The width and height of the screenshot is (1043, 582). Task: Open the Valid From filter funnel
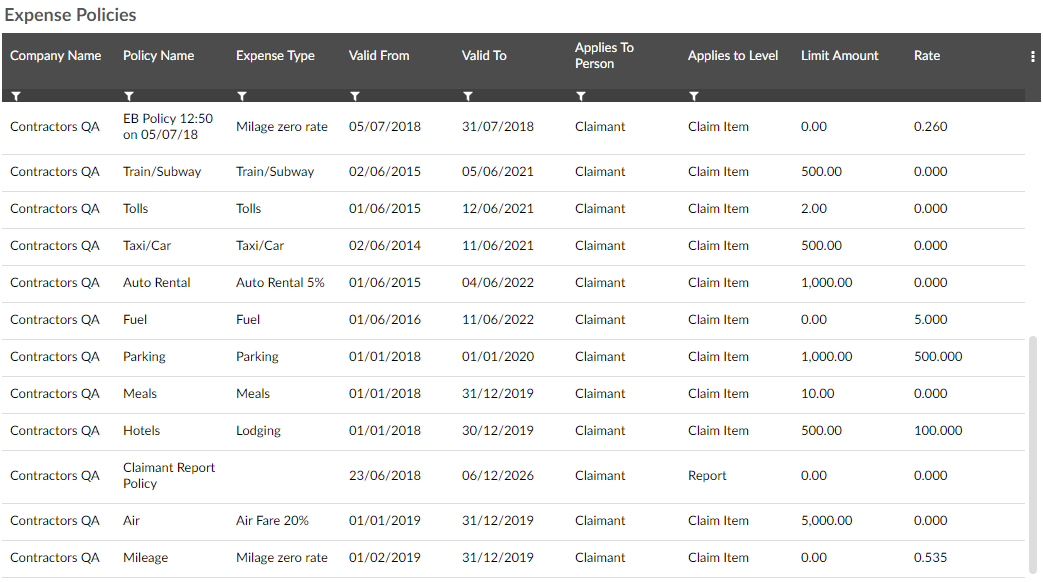click(x=355, y=96)
